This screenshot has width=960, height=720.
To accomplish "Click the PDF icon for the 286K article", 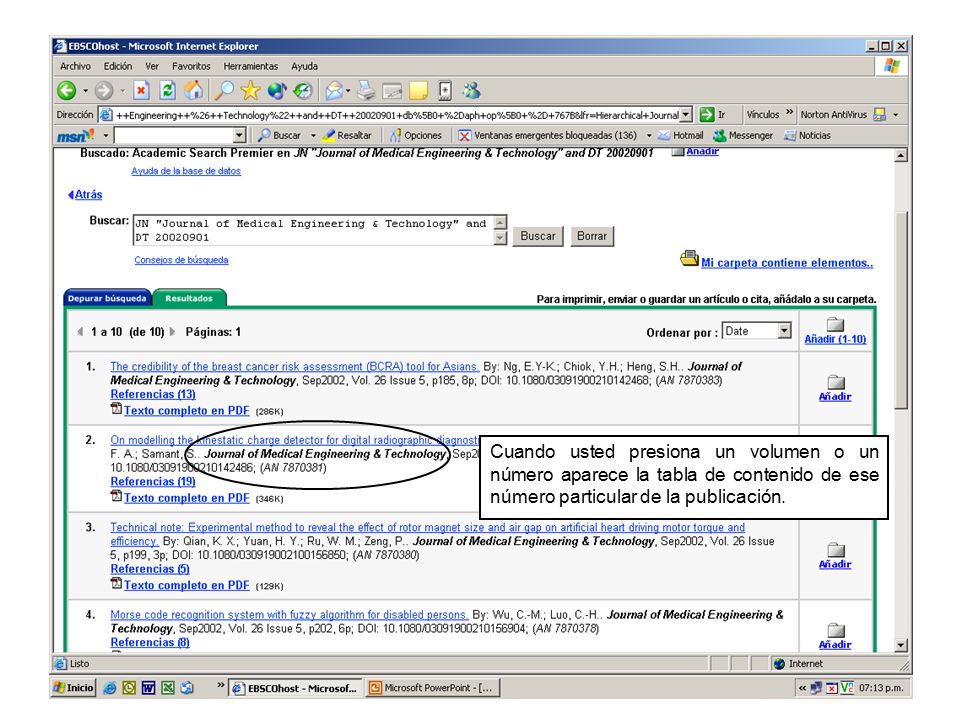I will [116, 409].
